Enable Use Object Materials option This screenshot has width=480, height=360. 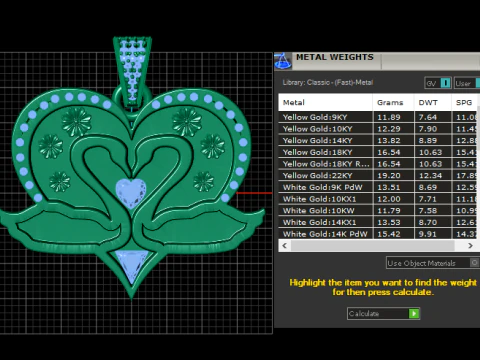[x=474, y=263]
